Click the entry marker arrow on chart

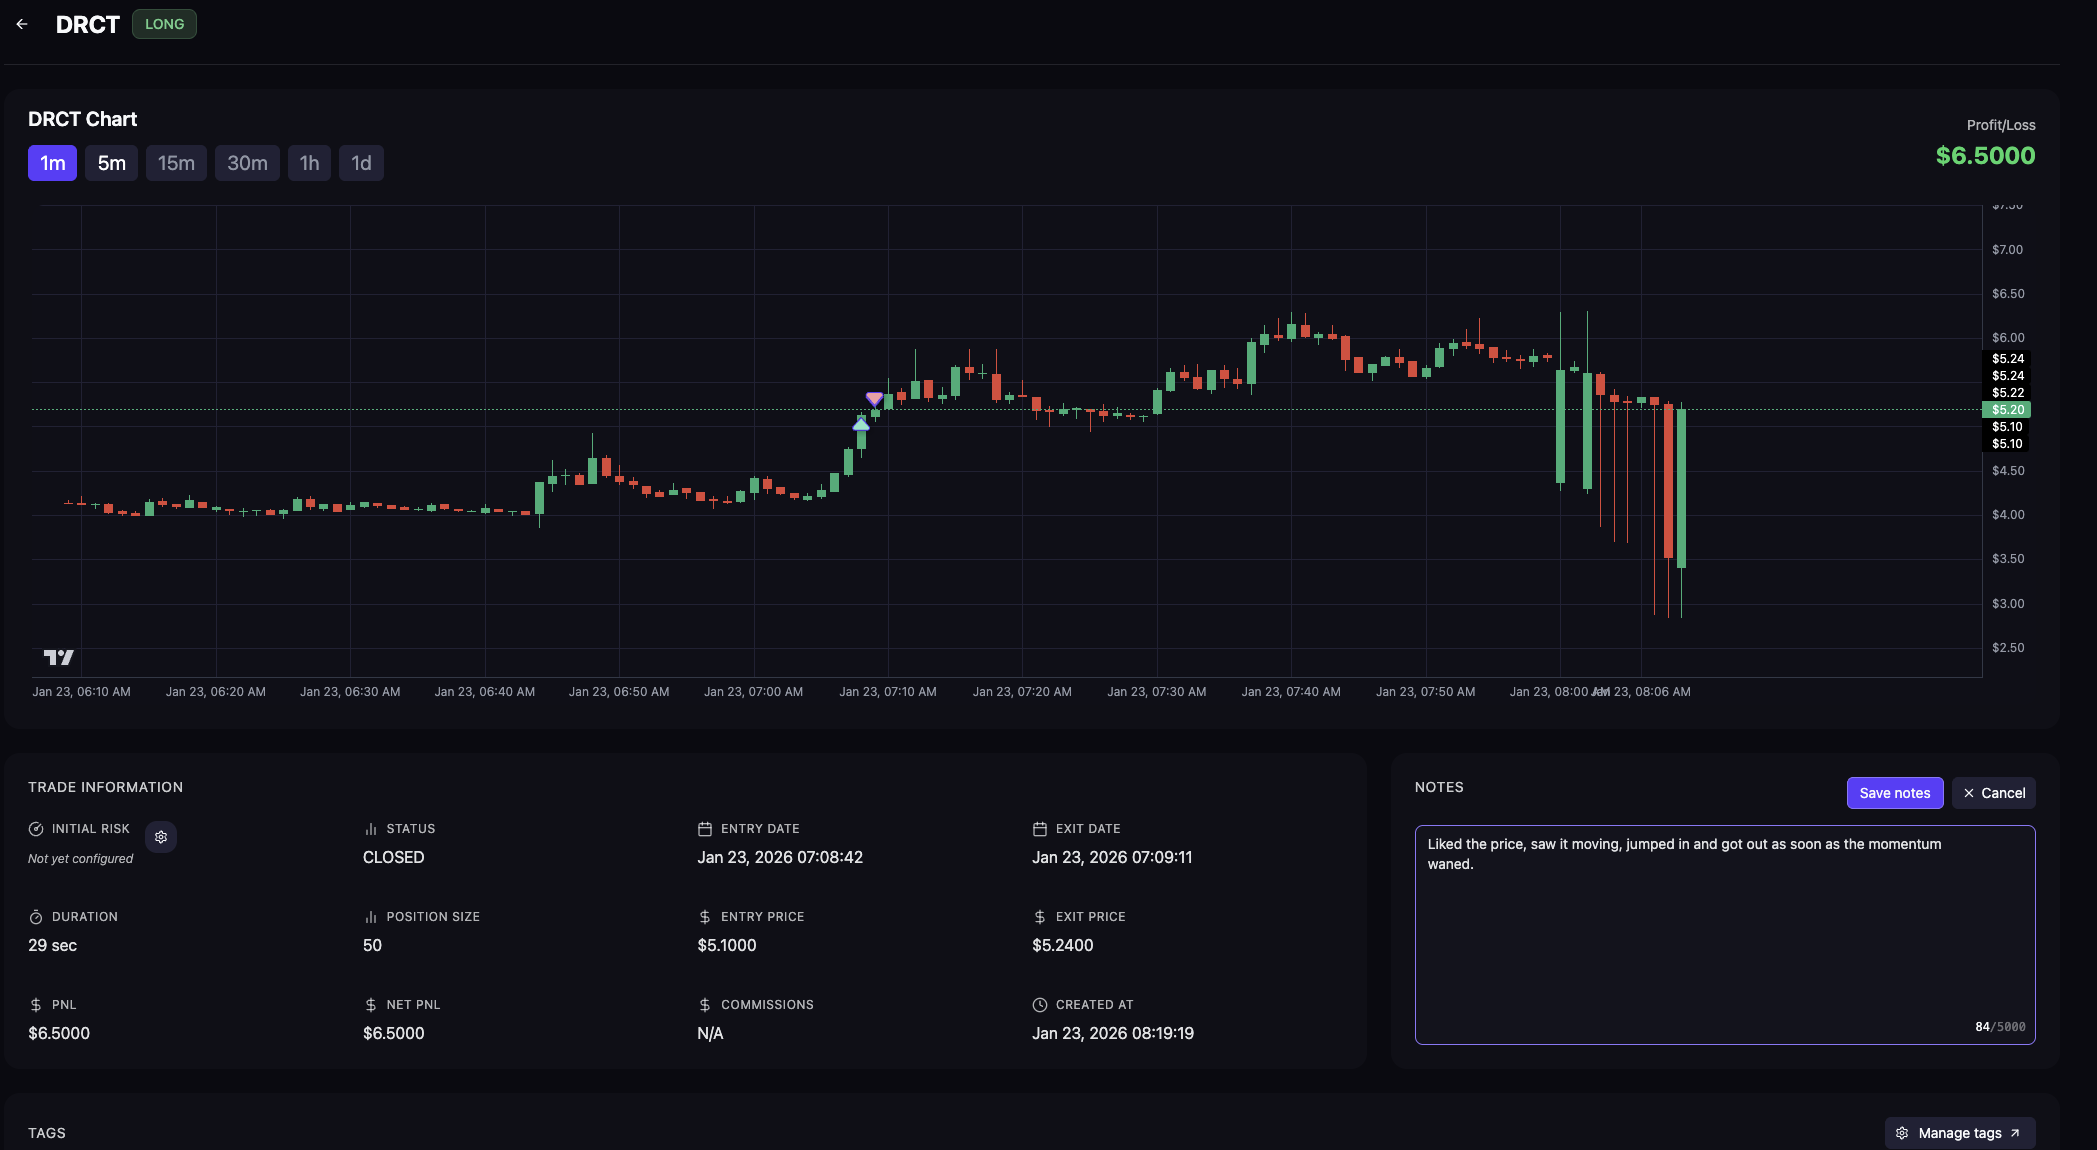[x=861, y=425]
